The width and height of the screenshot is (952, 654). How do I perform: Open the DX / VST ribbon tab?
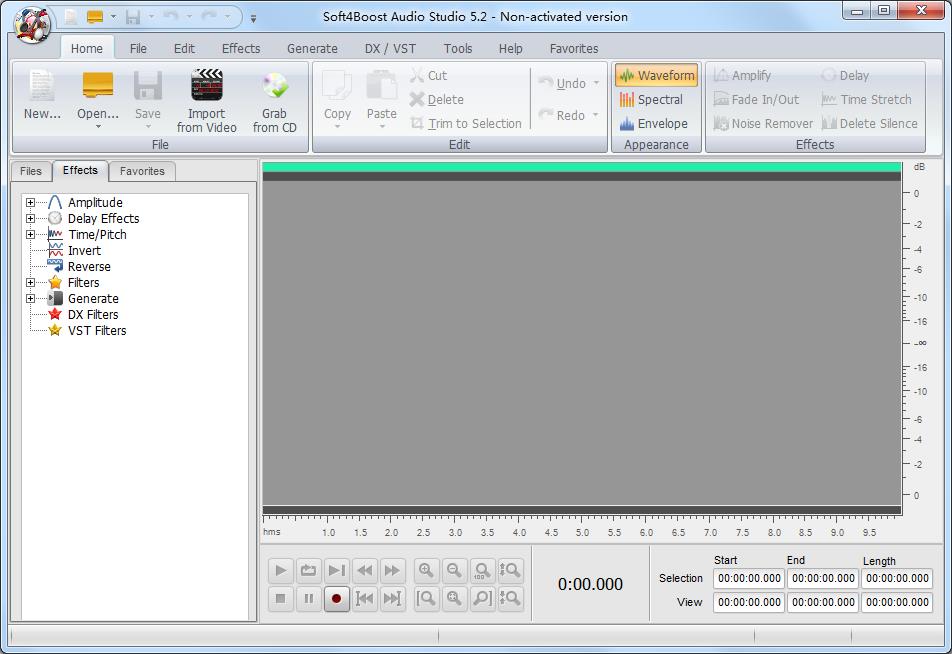390,48
